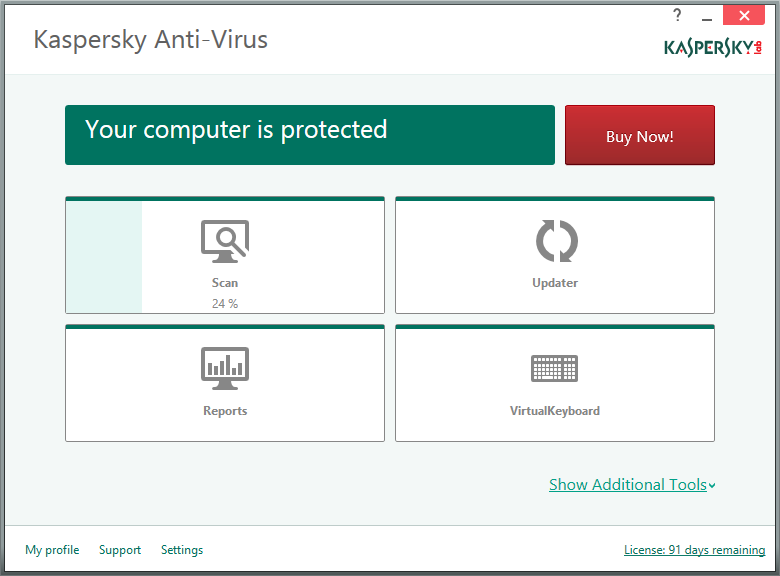Click the Buy Now! button
The width and height of the screenshot is (780, 576).
pyautogui.click(x=640, y=135)
